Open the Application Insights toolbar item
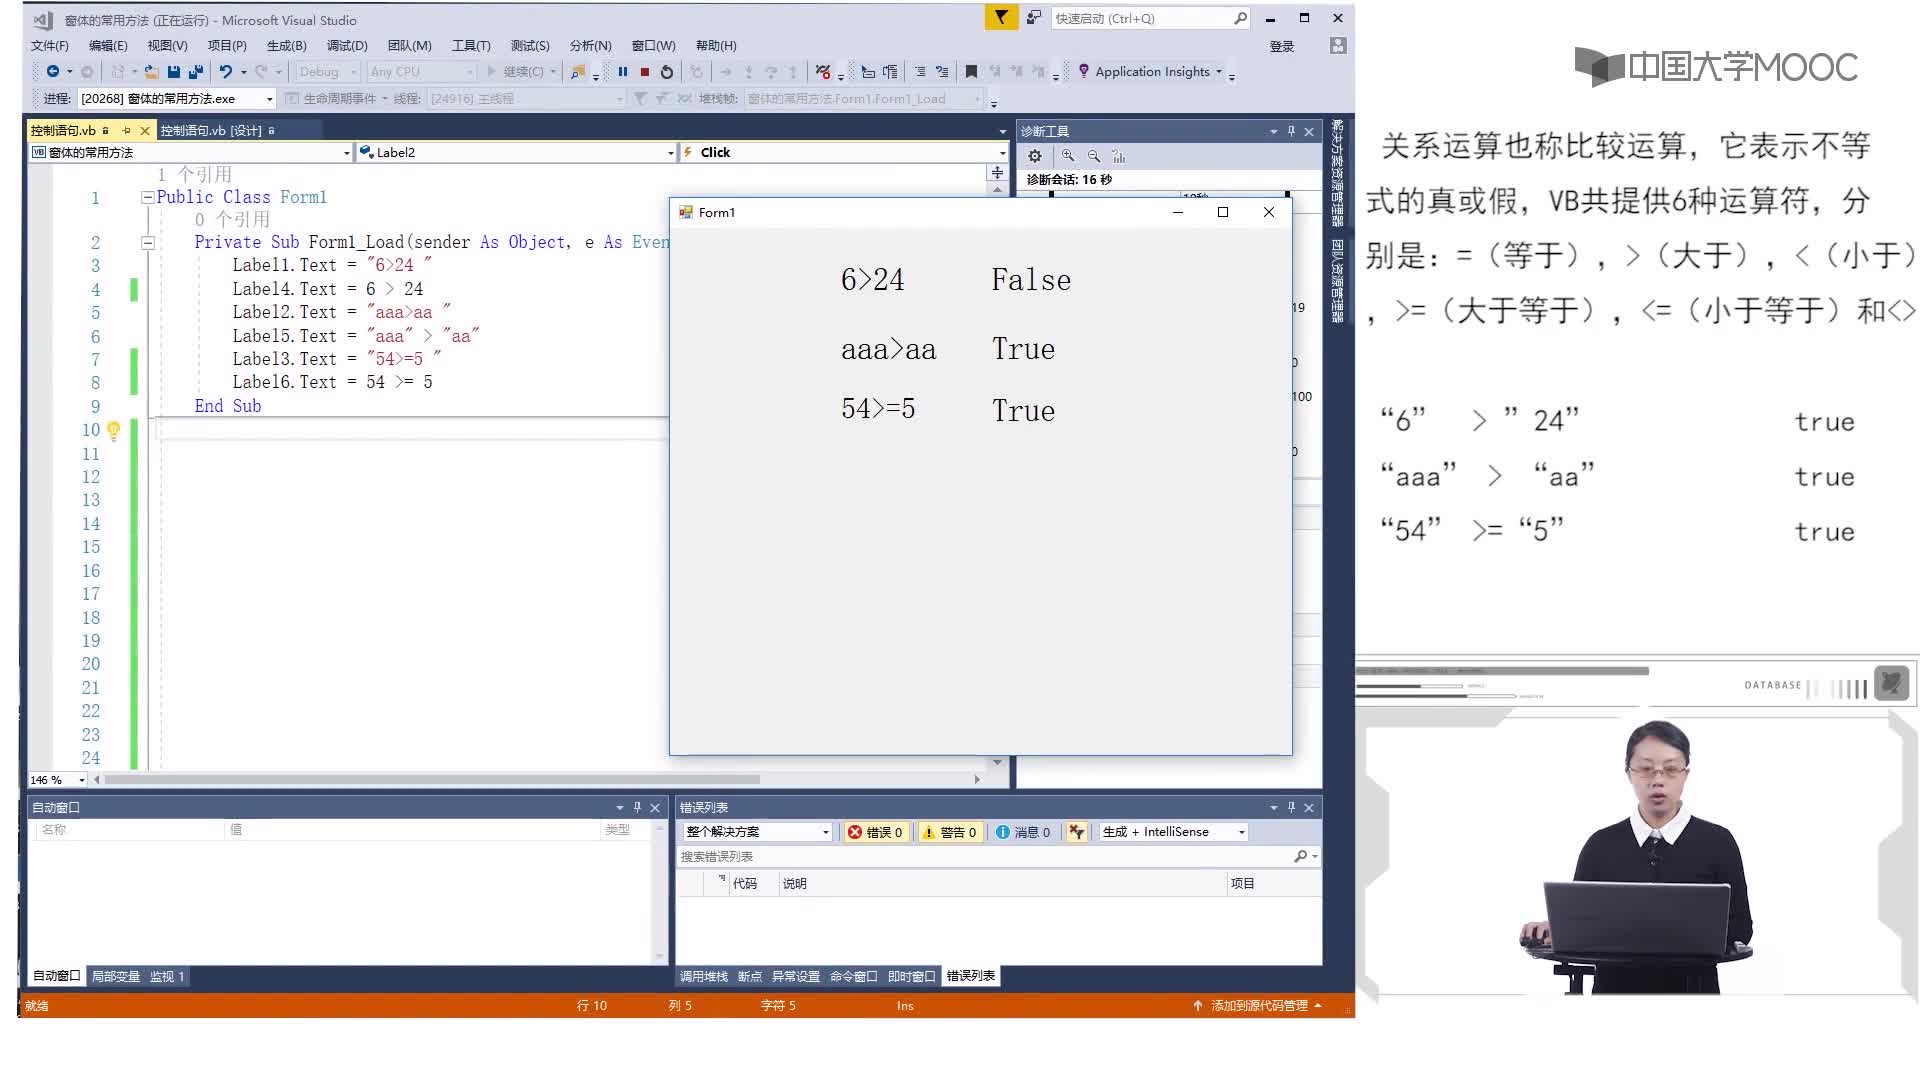Viewport: 1920px width, 1080px height. click(x=1150, y=72)
